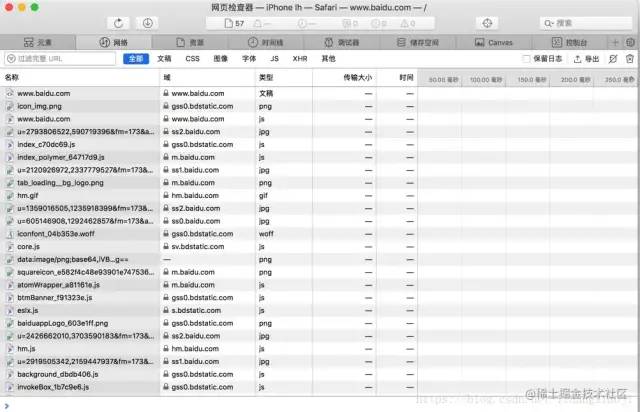640x412 pixels.
Task: Sort by the 时间 column header
Action: [397, 78]
